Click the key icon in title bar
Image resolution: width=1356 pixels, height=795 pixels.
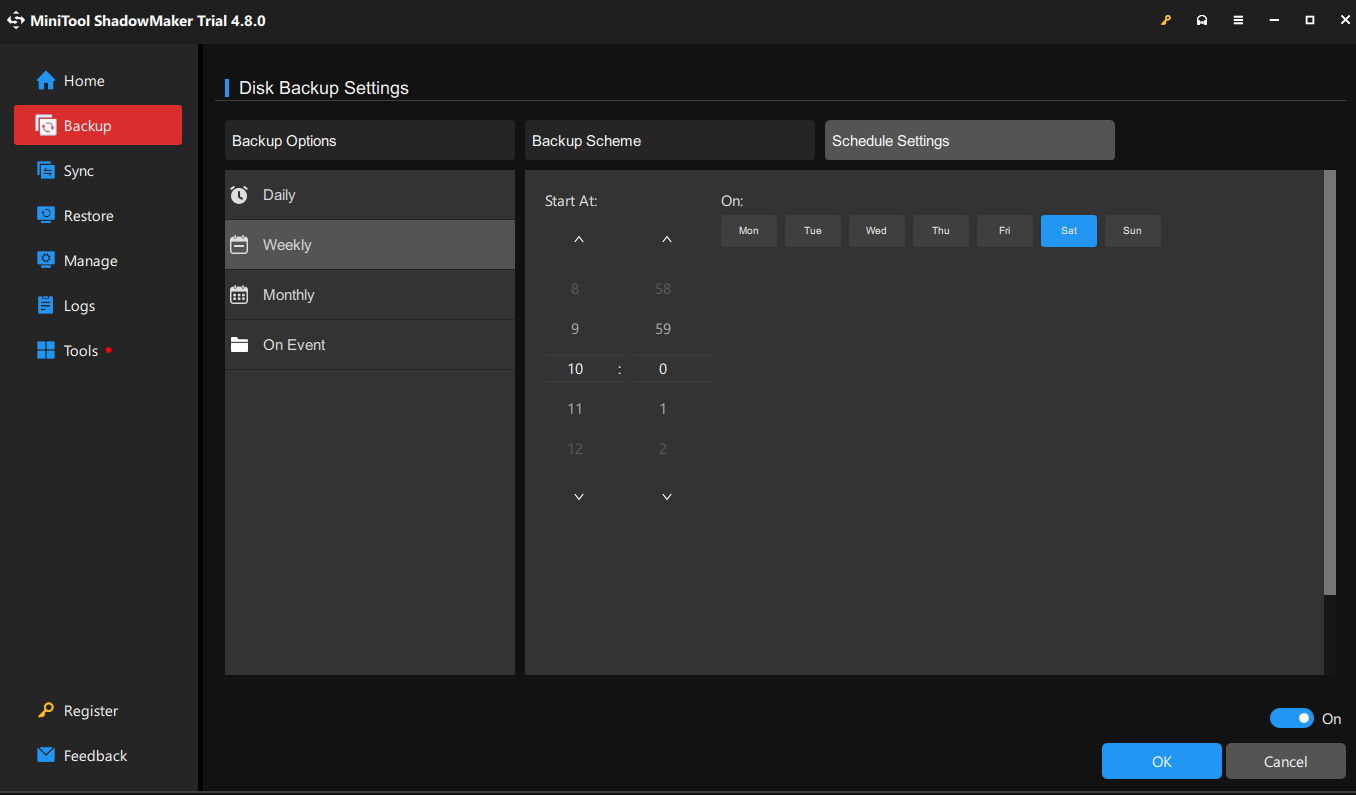click(1166, 20)
